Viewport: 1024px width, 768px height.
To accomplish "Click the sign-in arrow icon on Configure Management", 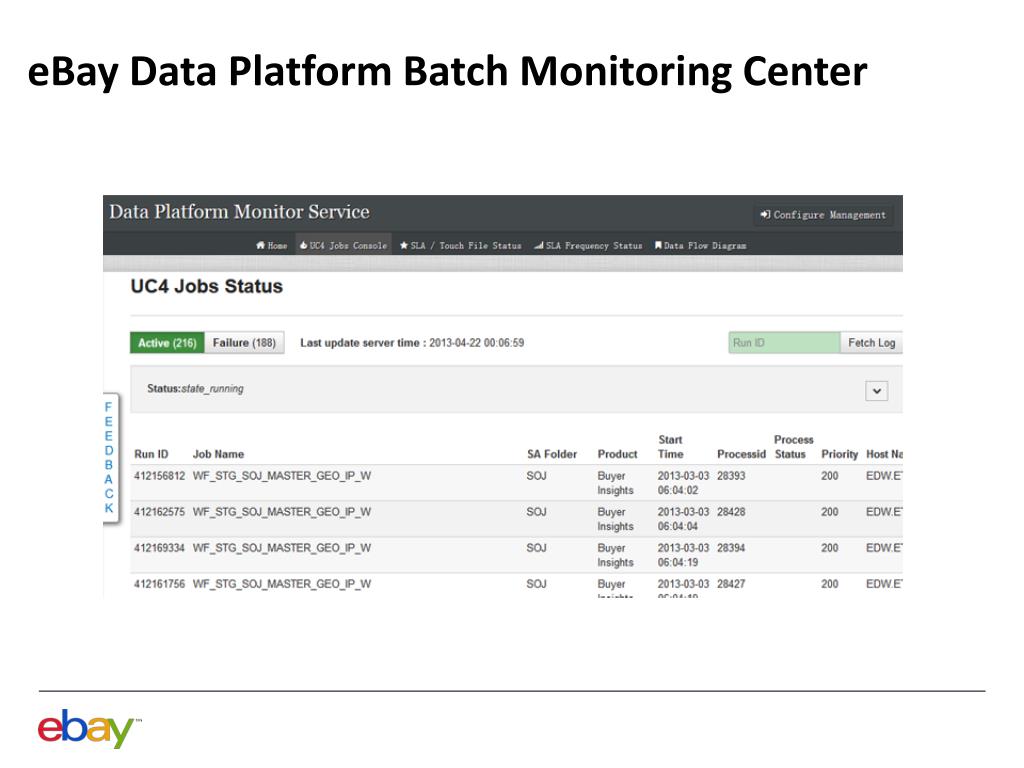I will click(765, 215).
